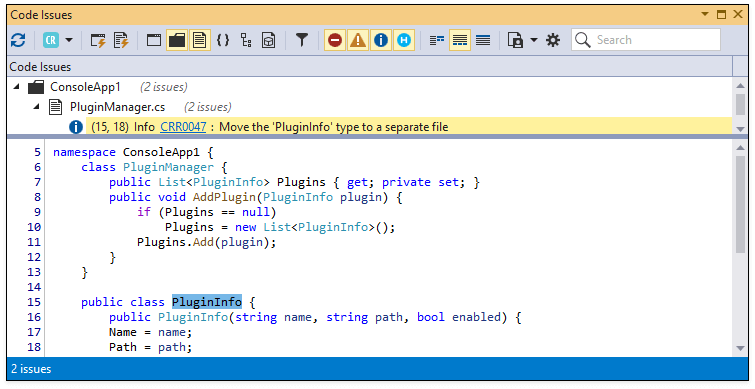Click "bool enabled" parameter on line 16
755x389 pixels.
(459, 317)
